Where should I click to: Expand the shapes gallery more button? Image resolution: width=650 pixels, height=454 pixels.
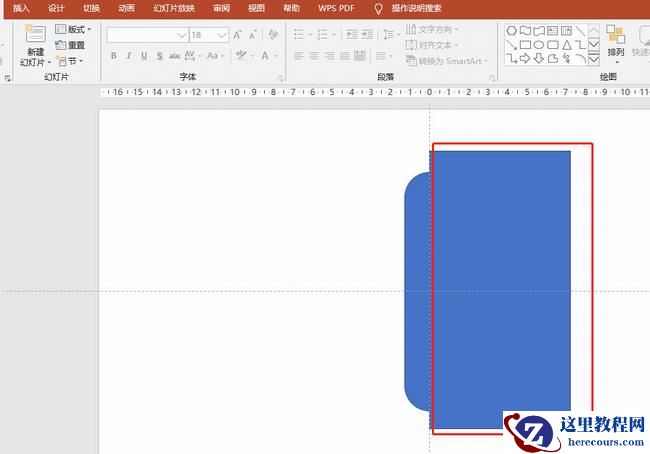point(594,59)
